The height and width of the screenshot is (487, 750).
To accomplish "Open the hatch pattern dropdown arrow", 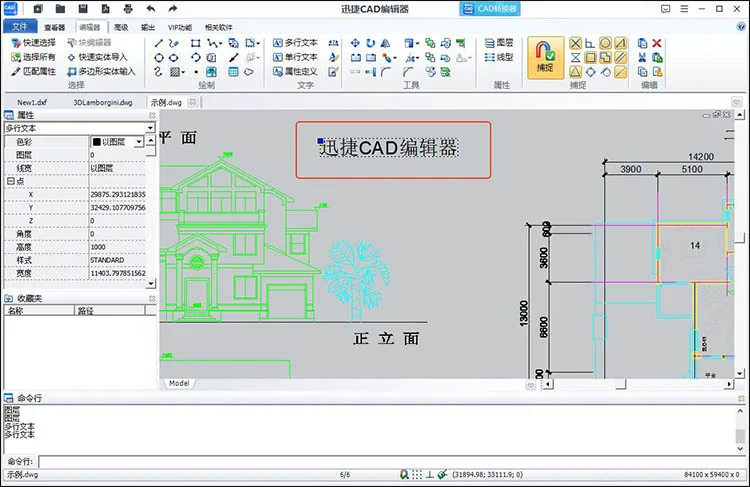I will [x=183, y=72].
